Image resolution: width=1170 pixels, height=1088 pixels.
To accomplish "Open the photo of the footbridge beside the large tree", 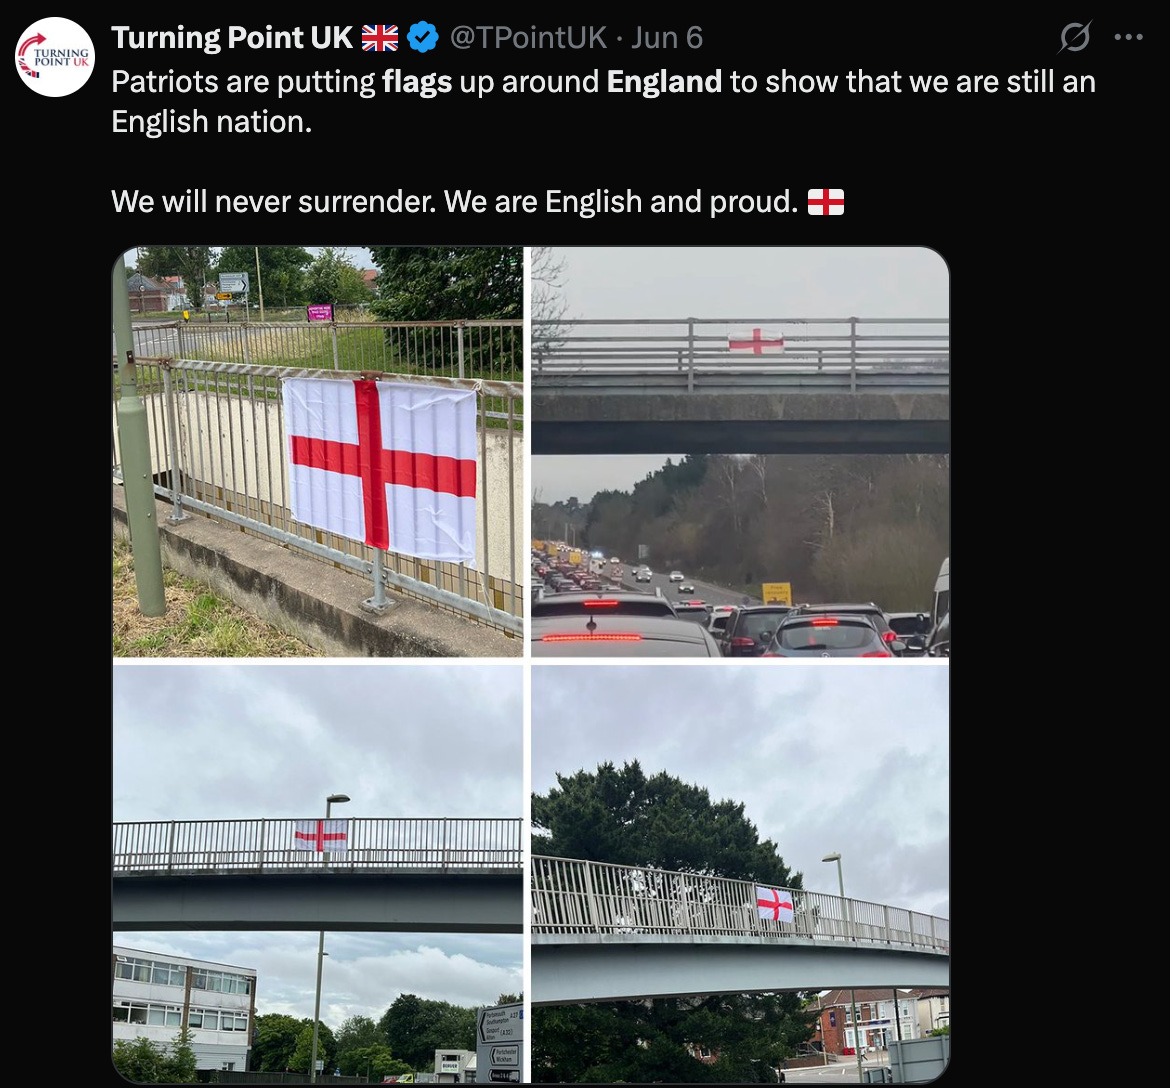I will (739, 874).
